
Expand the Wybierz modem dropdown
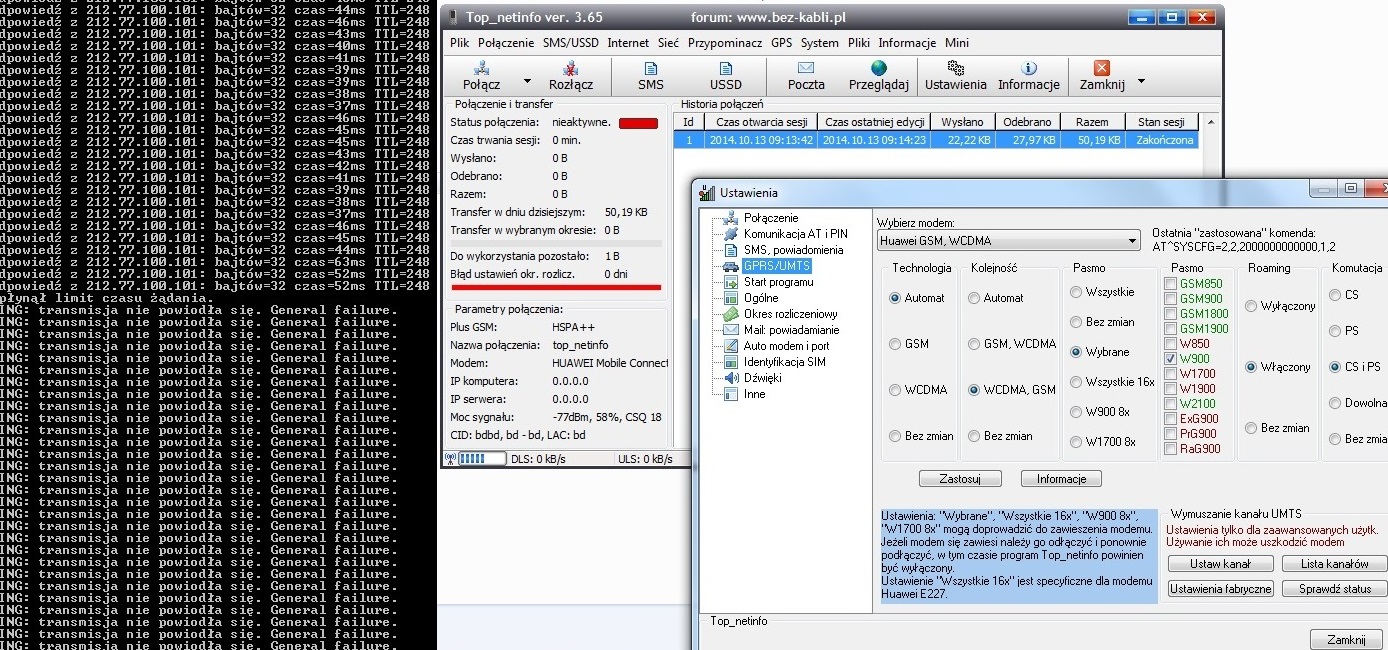point(1131,241)
